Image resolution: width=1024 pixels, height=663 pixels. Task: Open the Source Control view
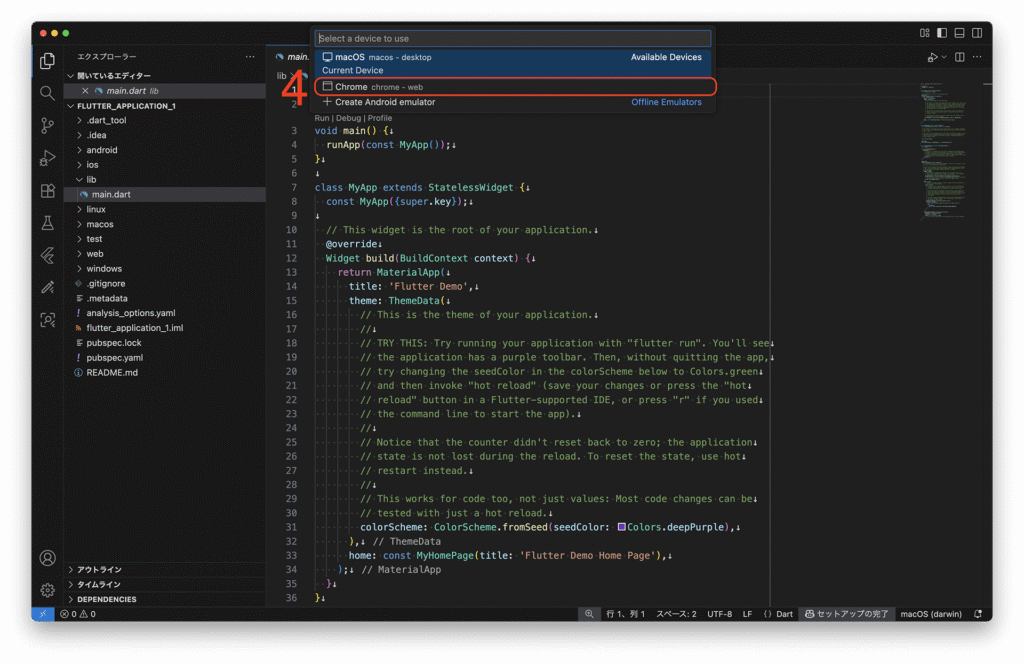[x=47, y=125]
